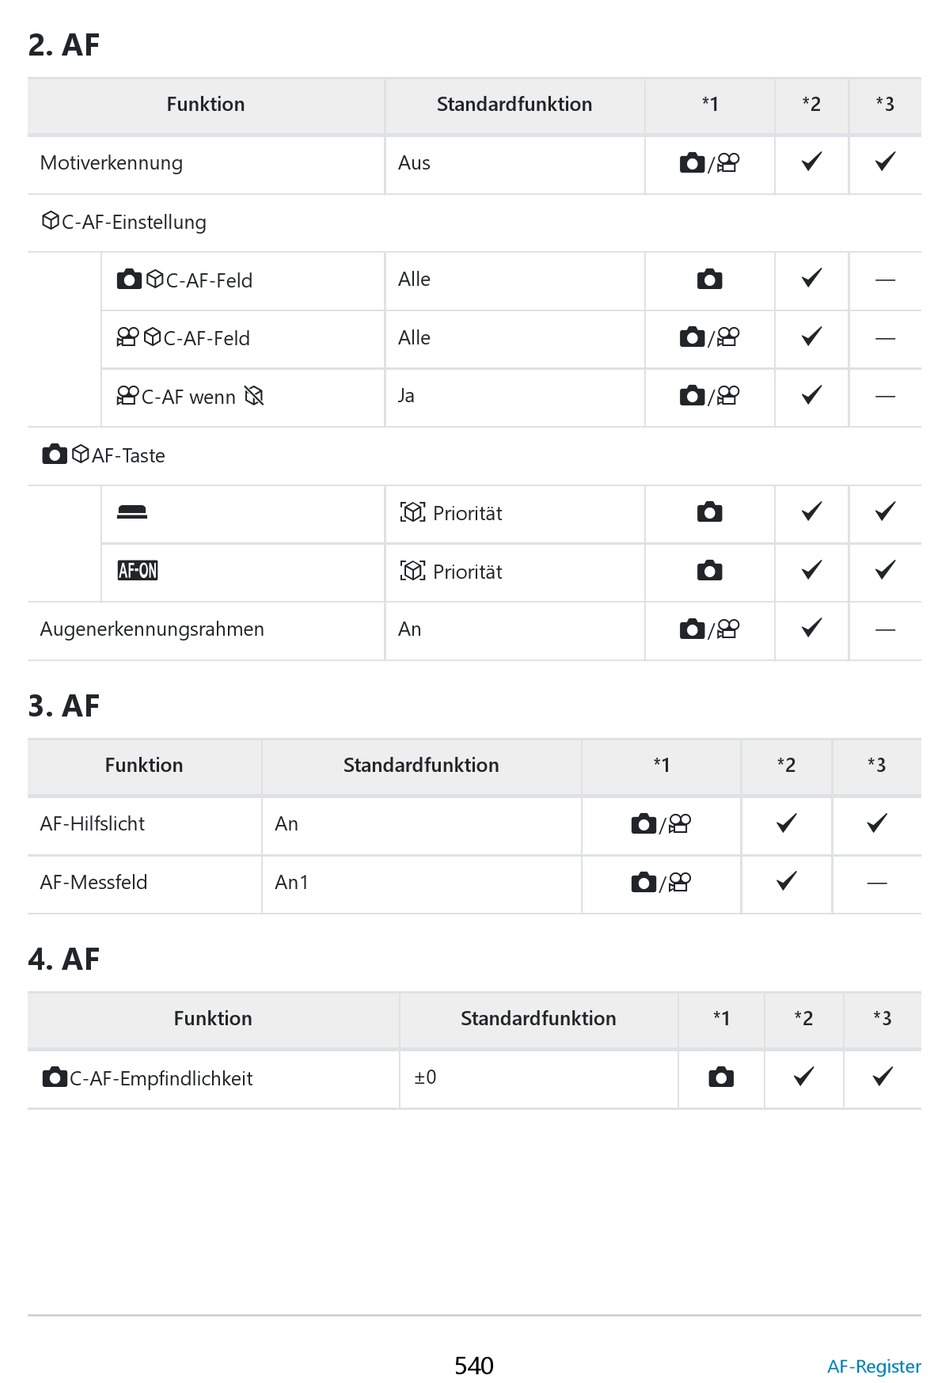The width and height of the screenshot is (950, 1383).
Task: Click the Priorität frame icon in the AF-ON row
Action: click(x=413, y=571)
